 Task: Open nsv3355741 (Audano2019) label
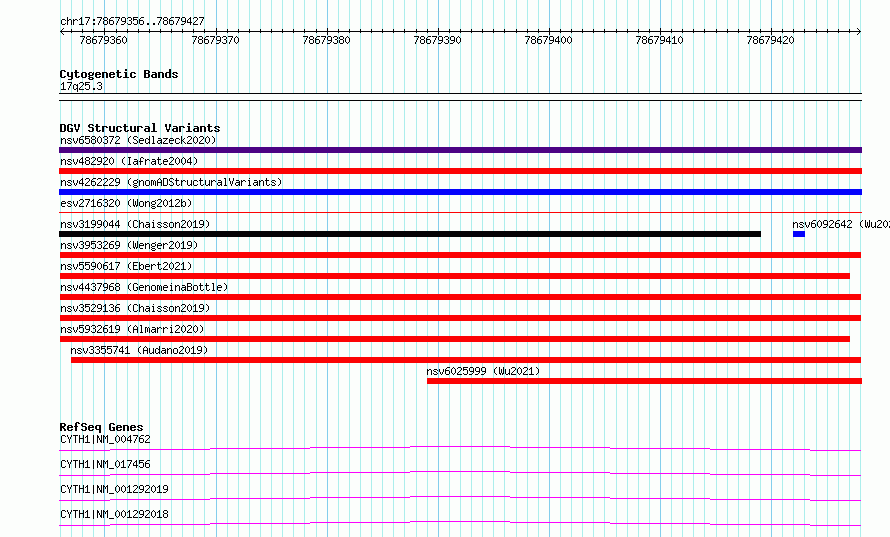tap(139, 350)
